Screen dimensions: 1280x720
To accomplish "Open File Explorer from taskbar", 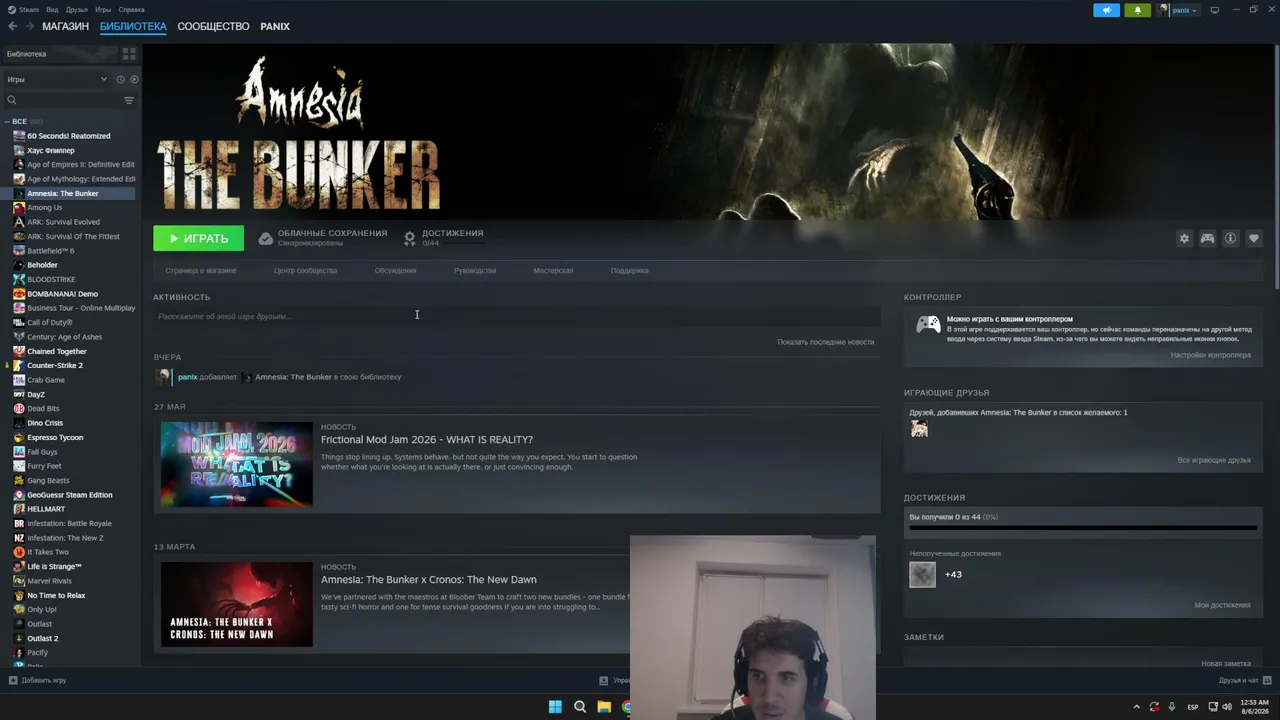I will (604, 707).
